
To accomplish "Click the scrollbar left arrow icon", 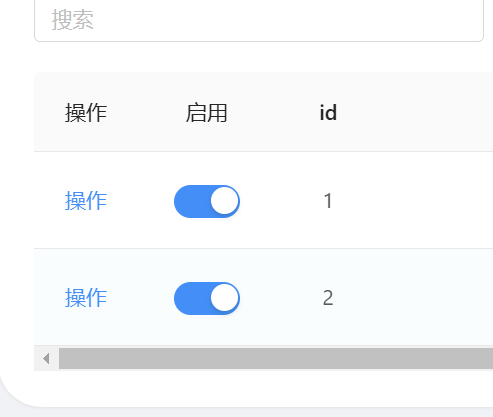I will pyautogui.click(x=46, y=359).
